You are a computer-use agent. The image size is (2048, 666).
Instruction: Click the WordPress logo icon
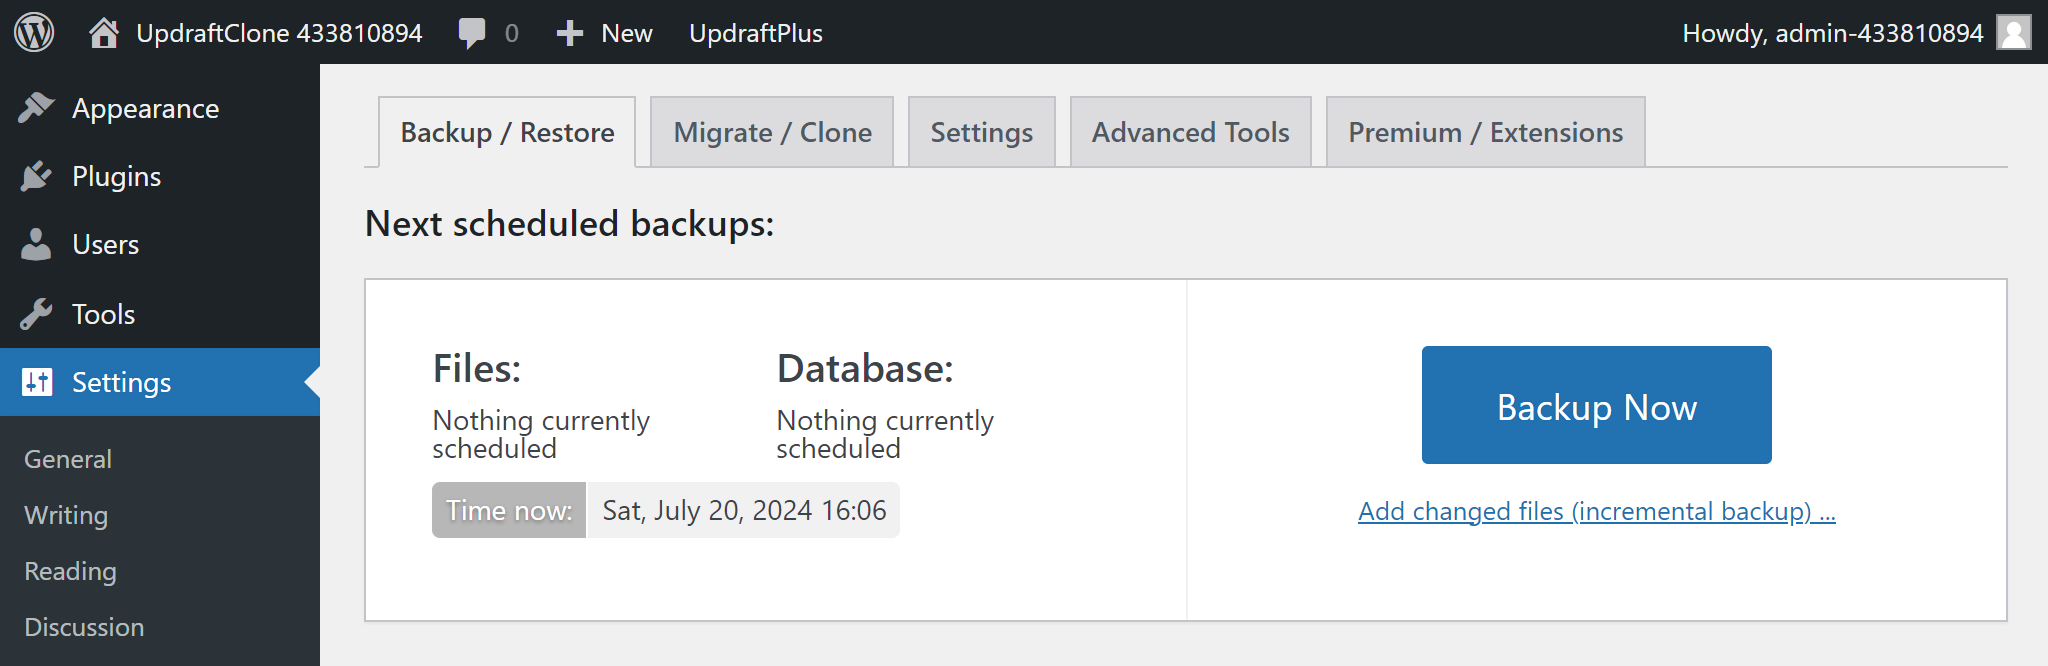click(x=34, y=32)
